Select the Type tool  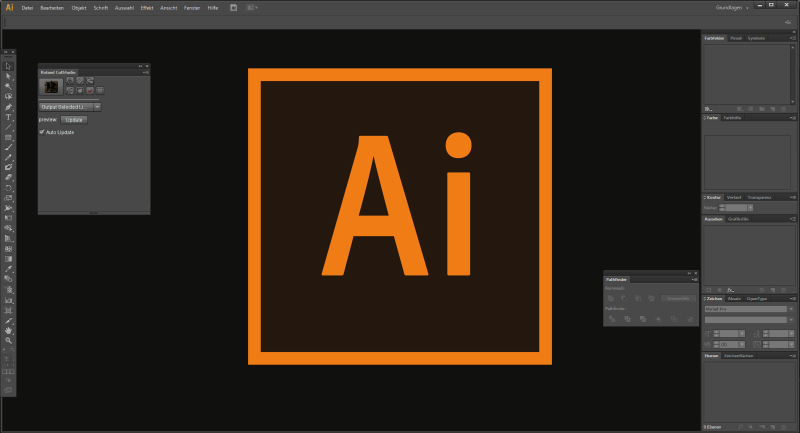8,117
